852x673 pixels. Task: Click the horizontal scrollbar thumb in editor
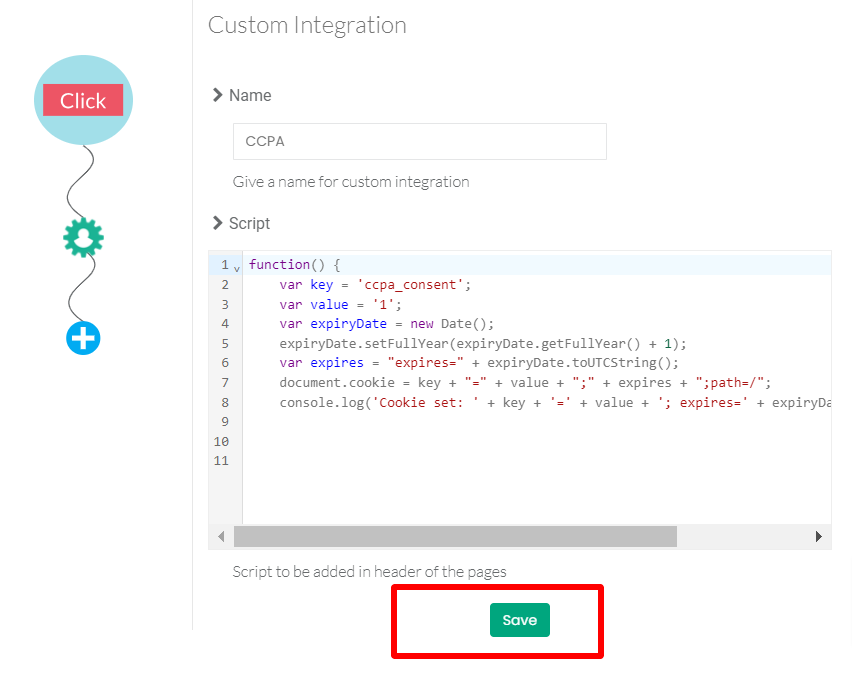[x=455, y=537]
